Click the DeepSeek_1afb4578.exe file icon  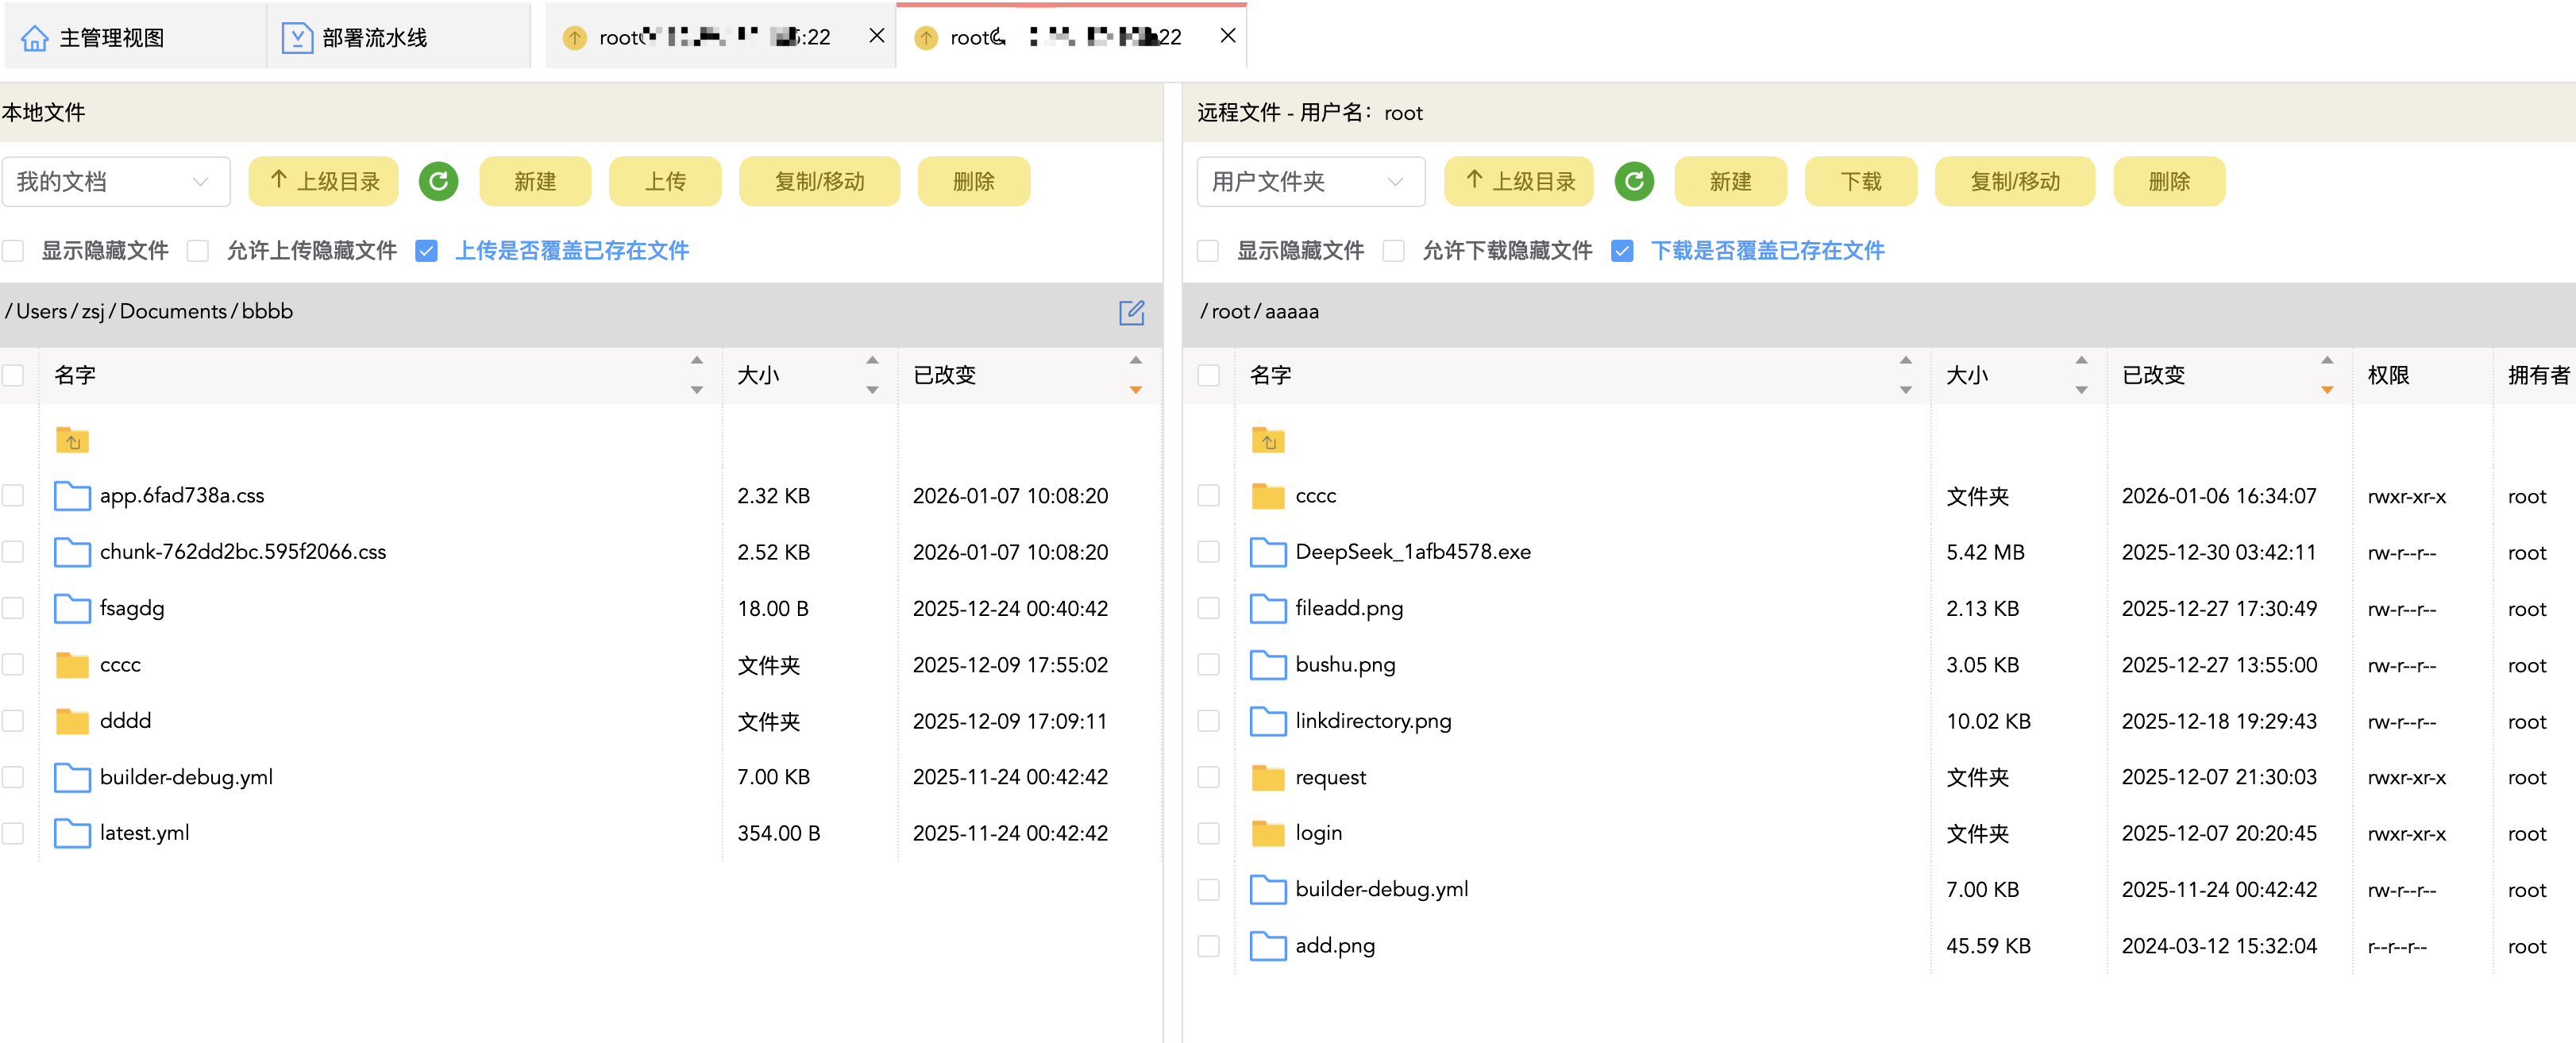pyautogui.click(x=1267, y=552)
